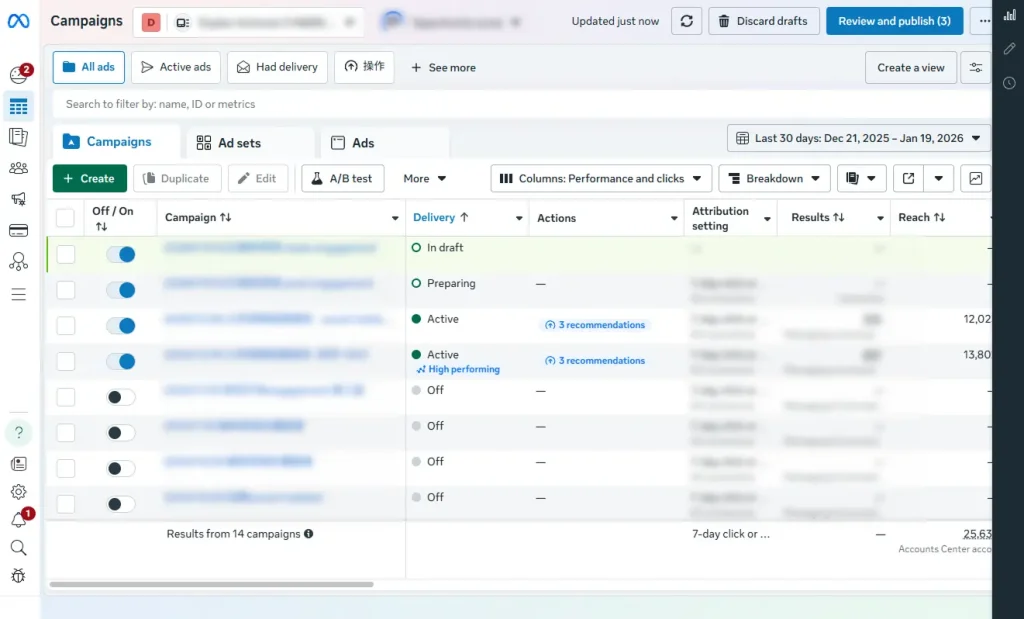Open the Ads megaphone icon in sidebar
This screenshot has height=619, width=1024.
click(x=19, y=198)
